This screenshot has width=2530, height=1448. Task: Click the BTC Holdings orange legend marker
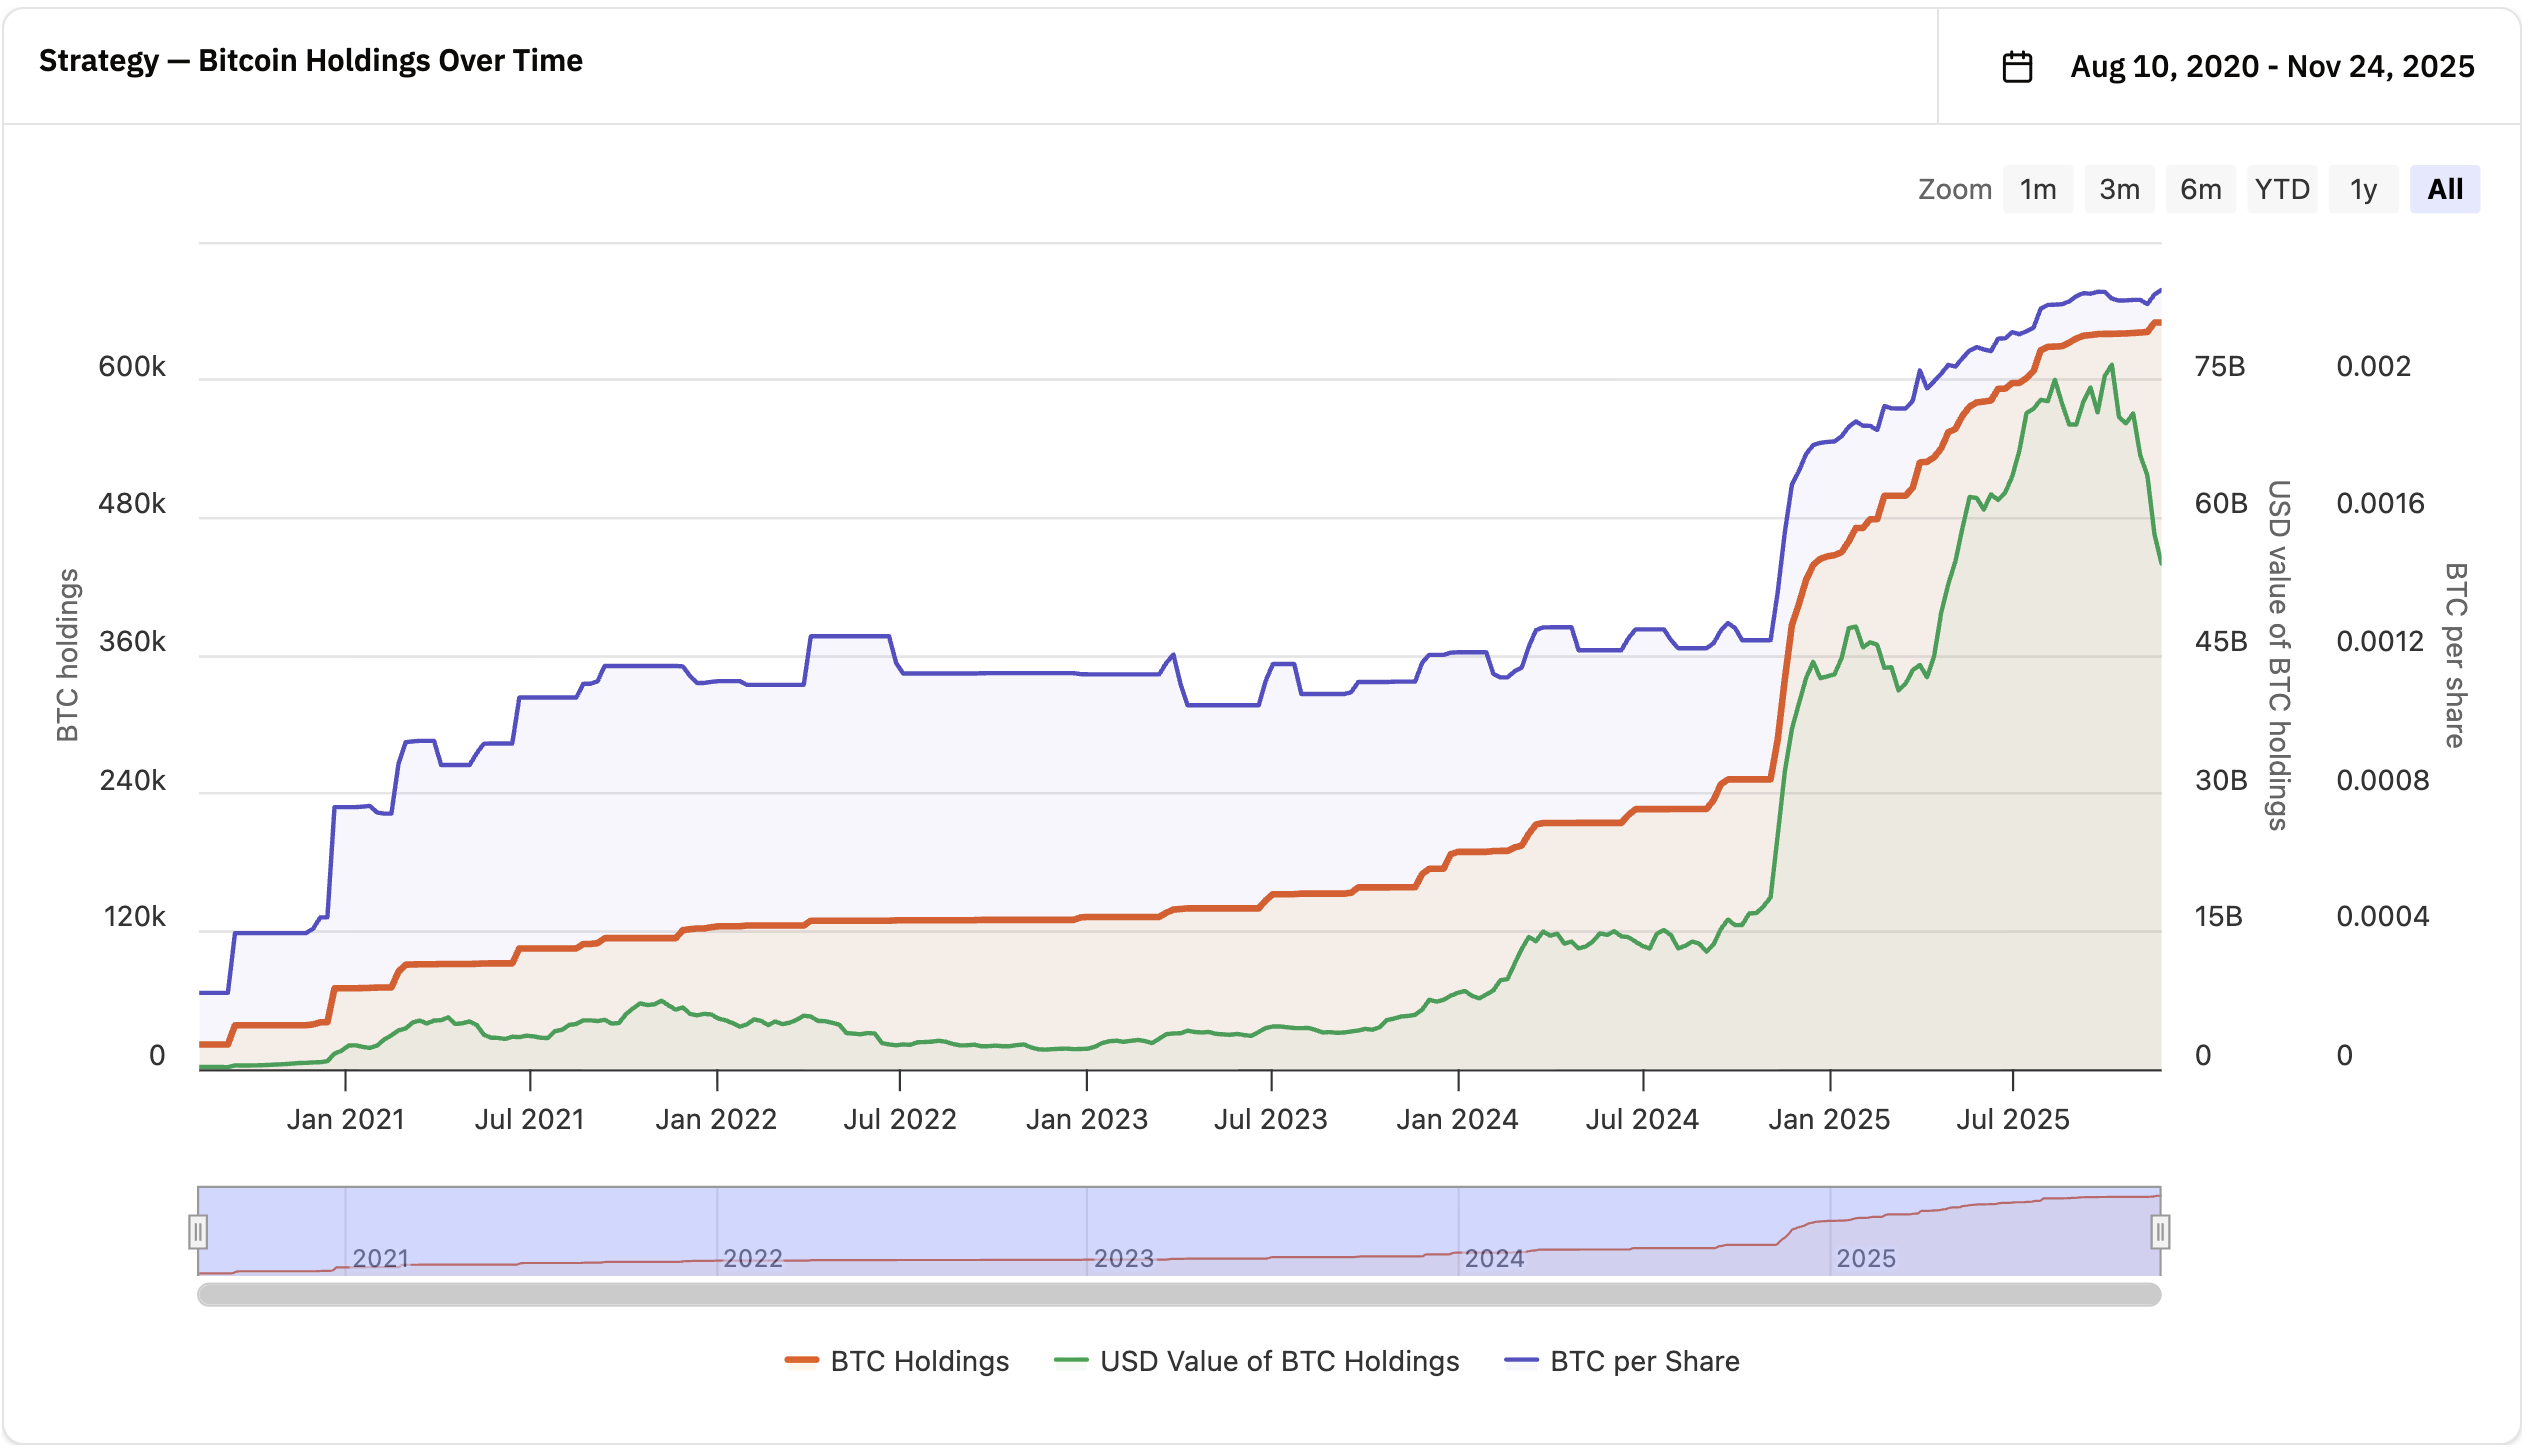click(x=800, y=1361)
